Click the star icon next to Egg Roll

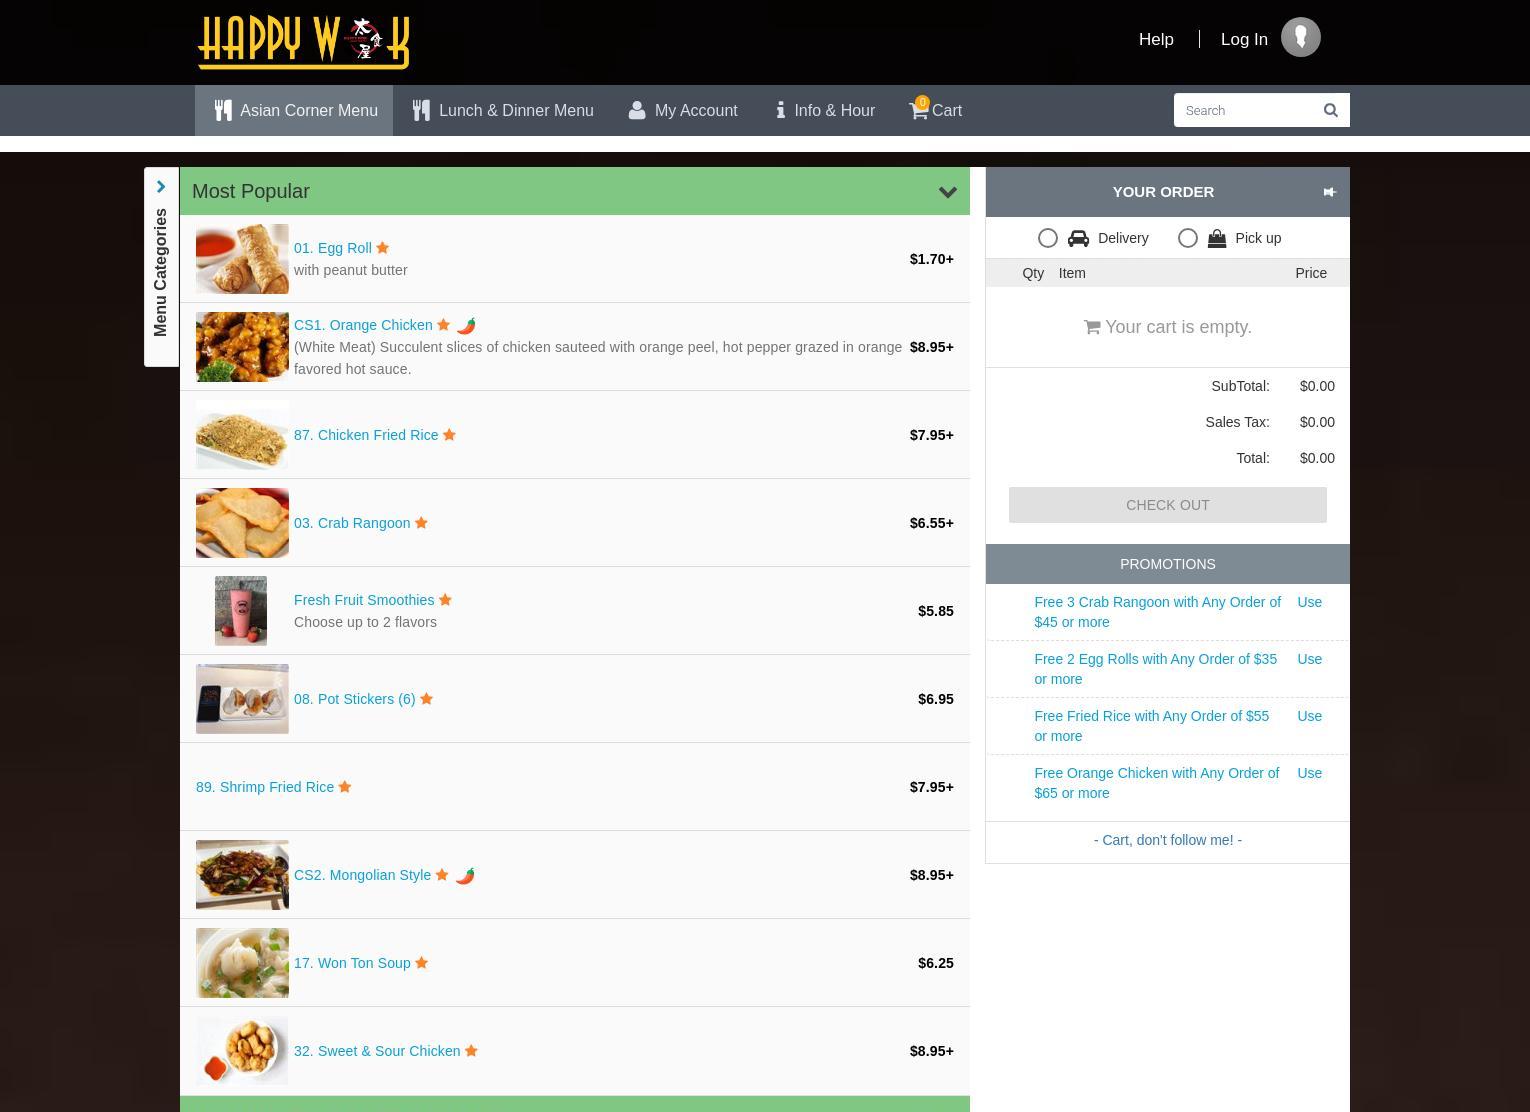(x=382, y=248)
